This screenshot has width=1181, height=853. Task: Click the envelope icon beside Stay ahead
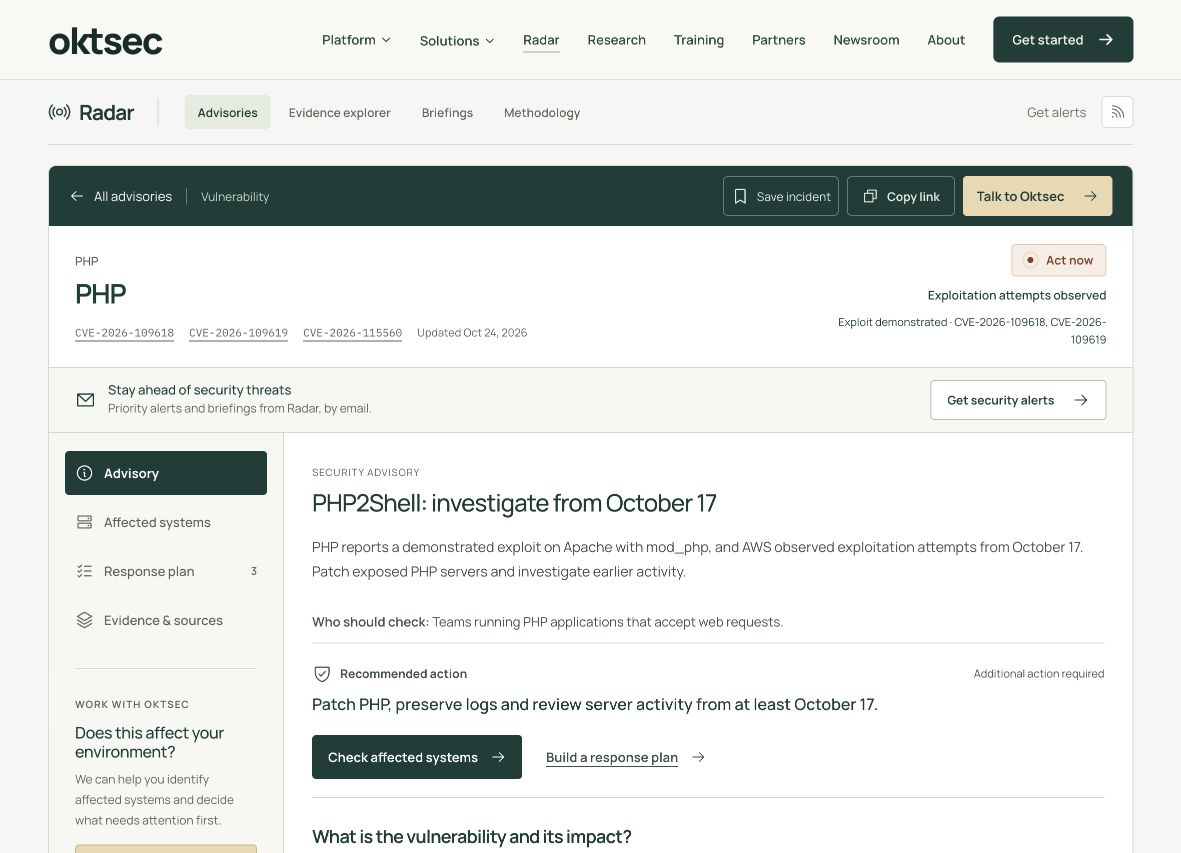pyautogui.click(x=86, y=400)
